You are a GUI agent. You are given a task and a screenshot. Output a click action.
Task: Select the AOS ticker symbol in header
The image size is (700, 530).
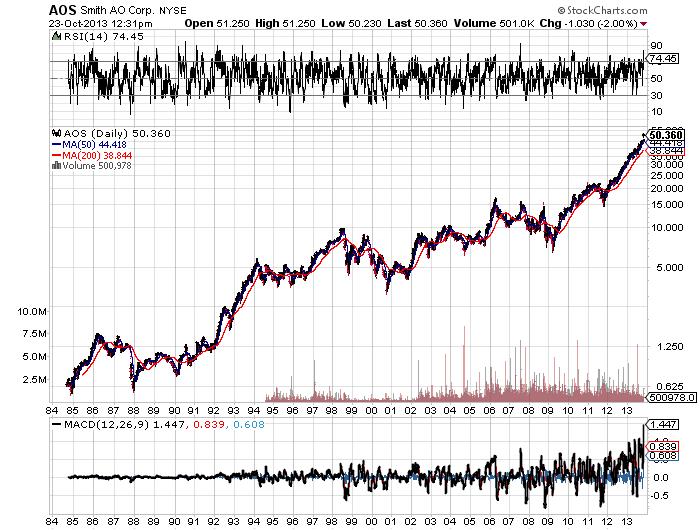coord(62,10)
